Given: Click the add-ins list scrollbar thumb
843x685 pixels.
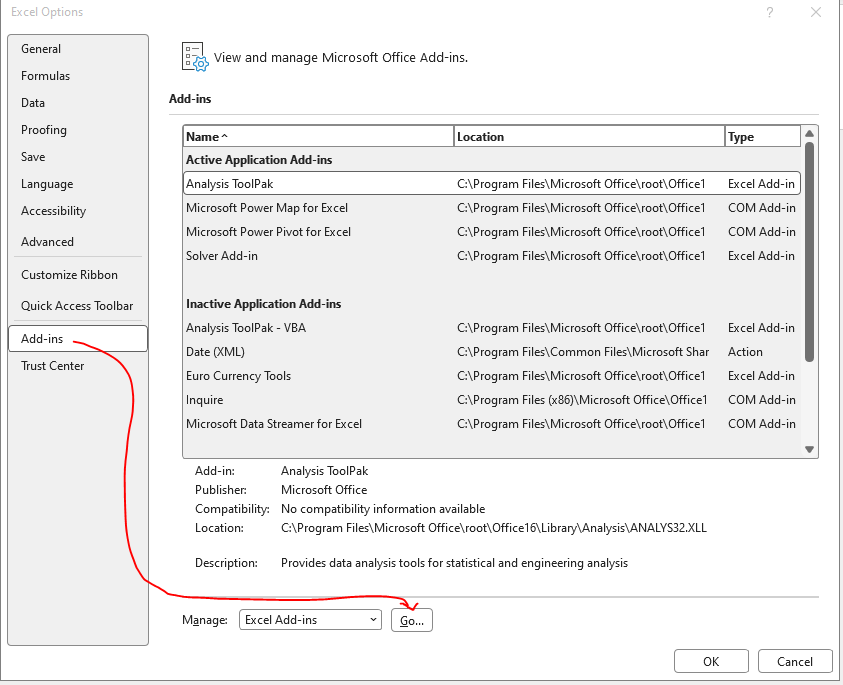Looking at the screenshot, I should tap(809, 252).
